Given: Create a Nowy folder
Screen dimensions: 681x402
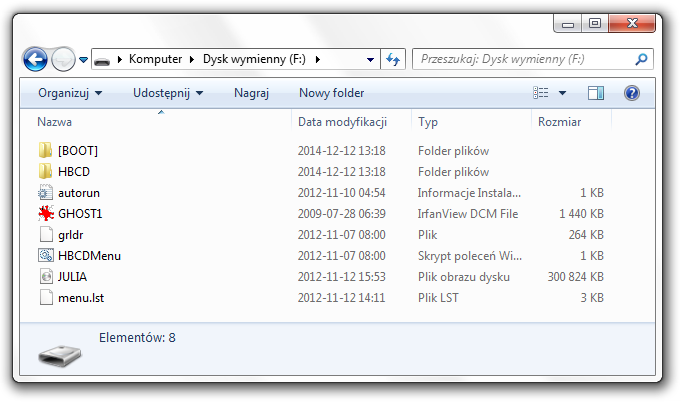Looking at the screenshot, I should pyautogui.click(x=331, y=93).
